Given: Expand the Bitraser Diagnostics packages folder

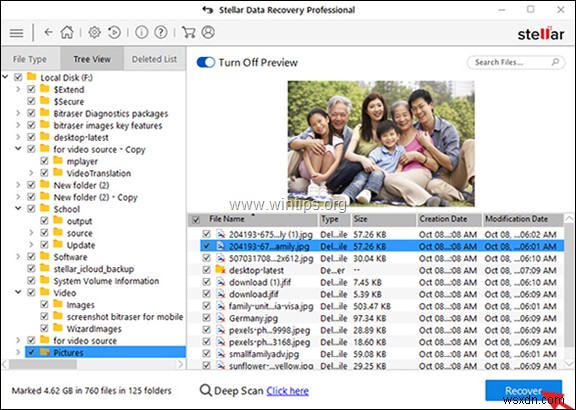Looking at the screenshot, I should tap(18, 113).
